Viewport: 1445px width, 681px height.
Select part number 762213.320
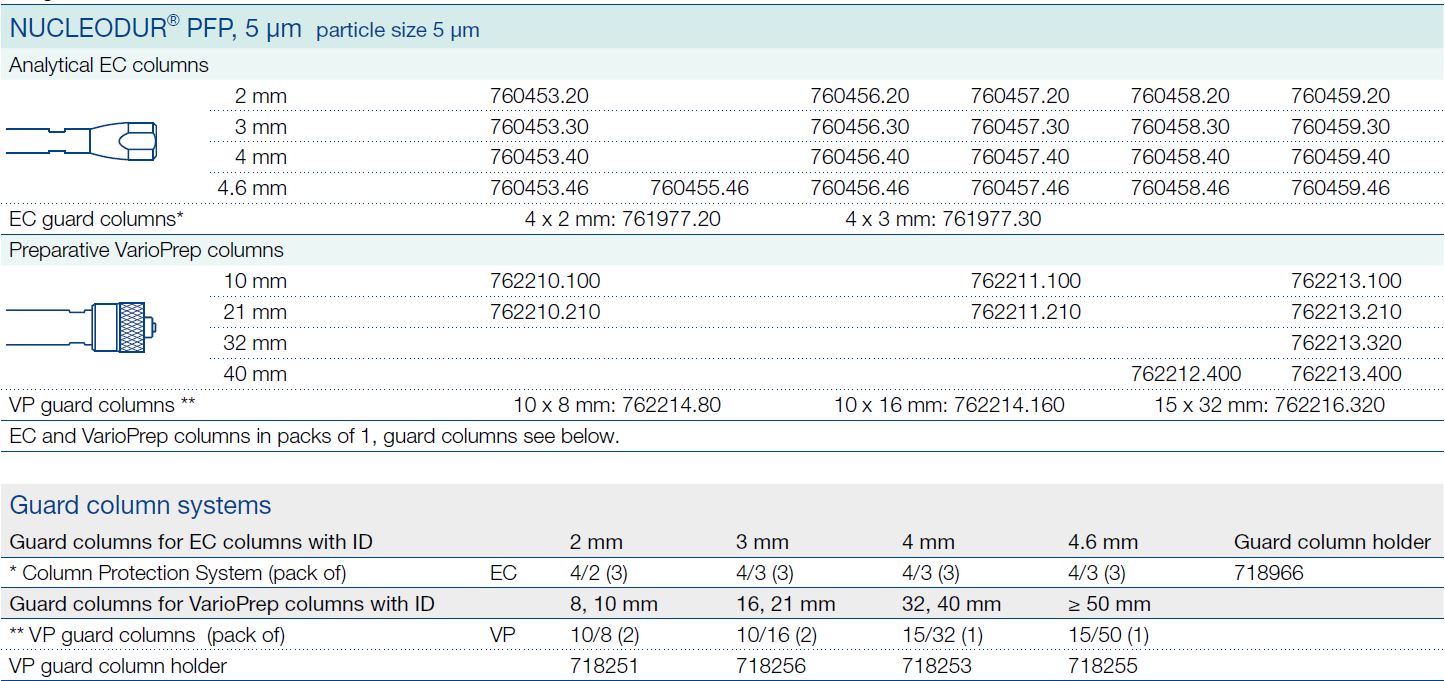point(1346,343)
